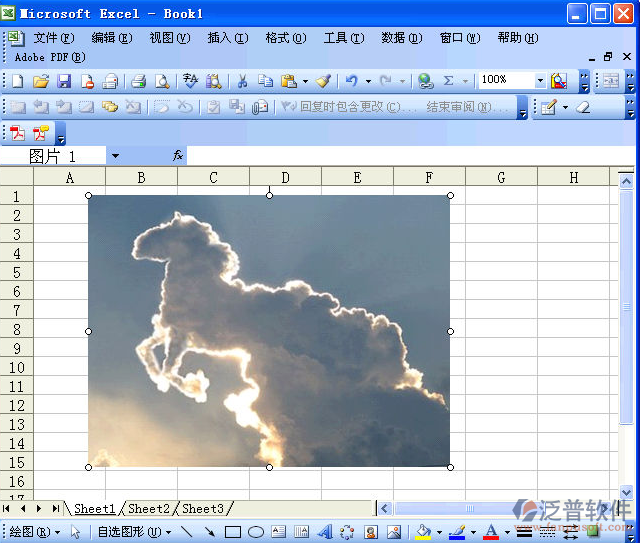Open the Paste options dropdown arrow
Image resolution: width=642 pixels, height=543 pixels.
(x=305, y=81)
